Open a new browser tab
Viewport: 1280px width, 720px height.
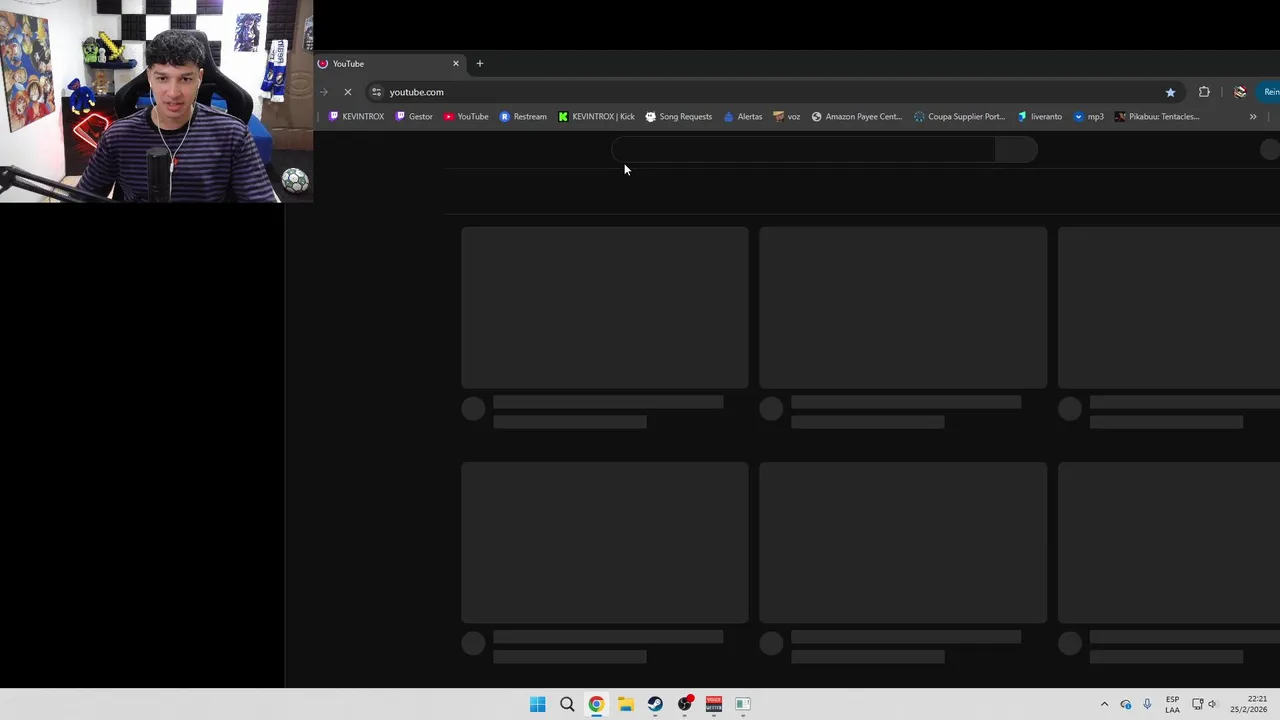click(480, 63)
